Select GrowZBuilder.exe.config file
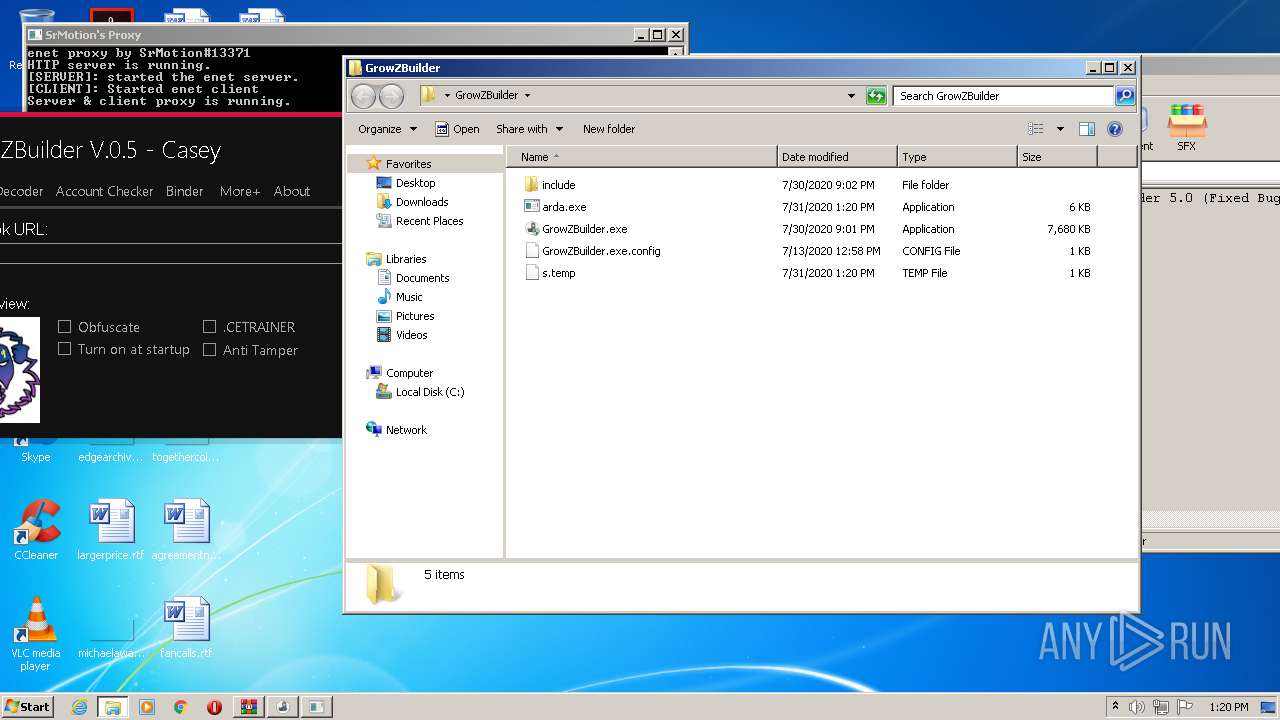 592,251
